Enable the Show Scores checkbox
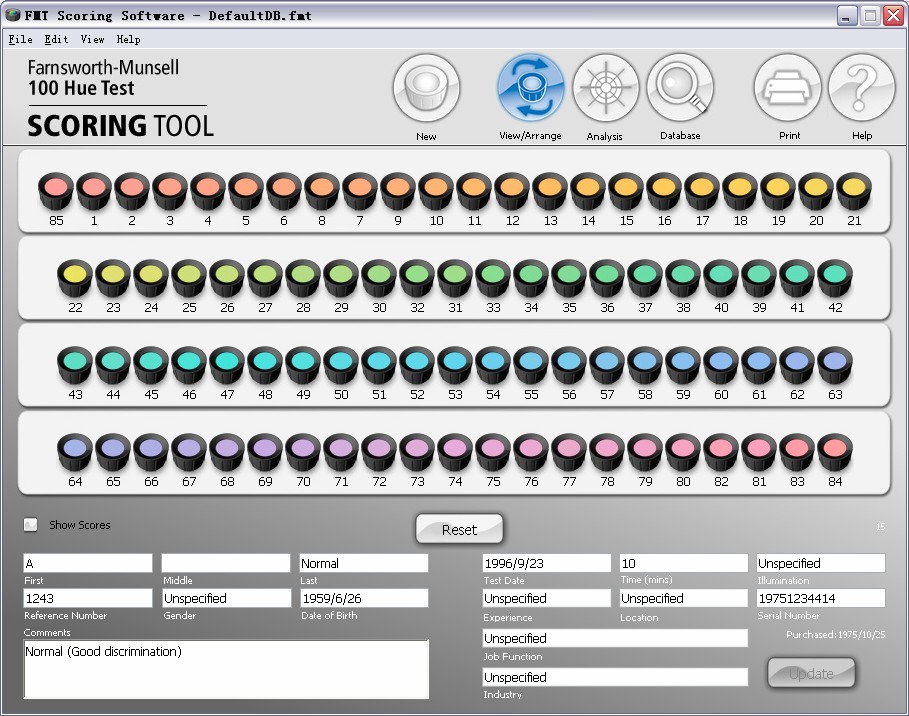 click(31, 525)
